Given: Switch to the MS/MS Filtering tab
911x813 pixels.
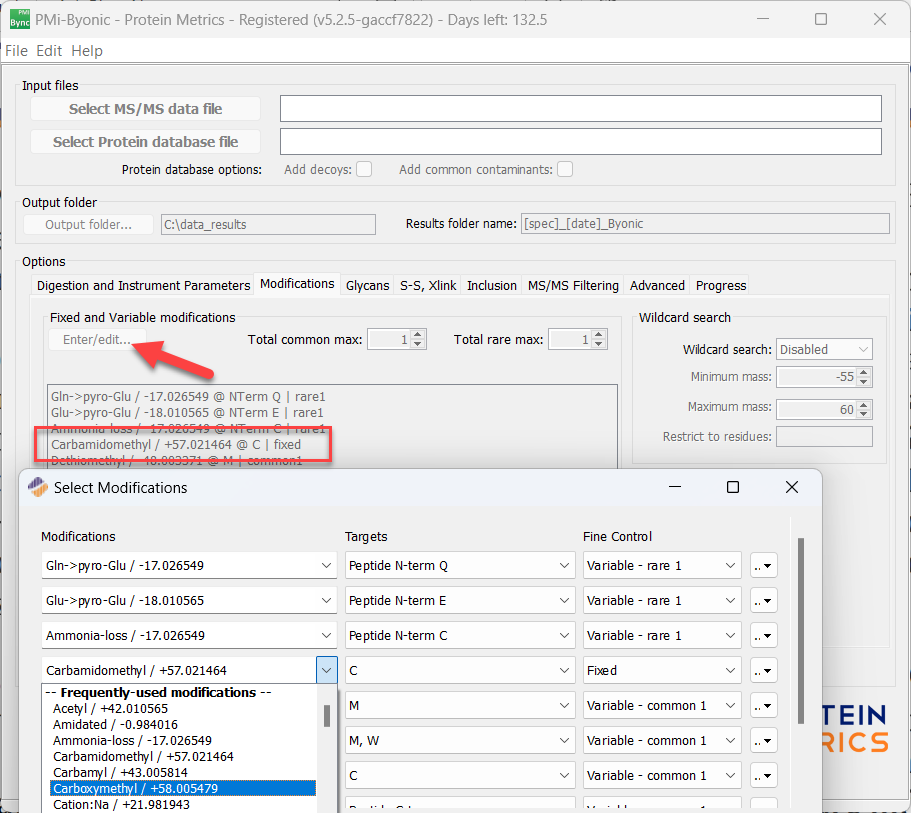Looking at the screenshot, I should click(x=572, y=285).
